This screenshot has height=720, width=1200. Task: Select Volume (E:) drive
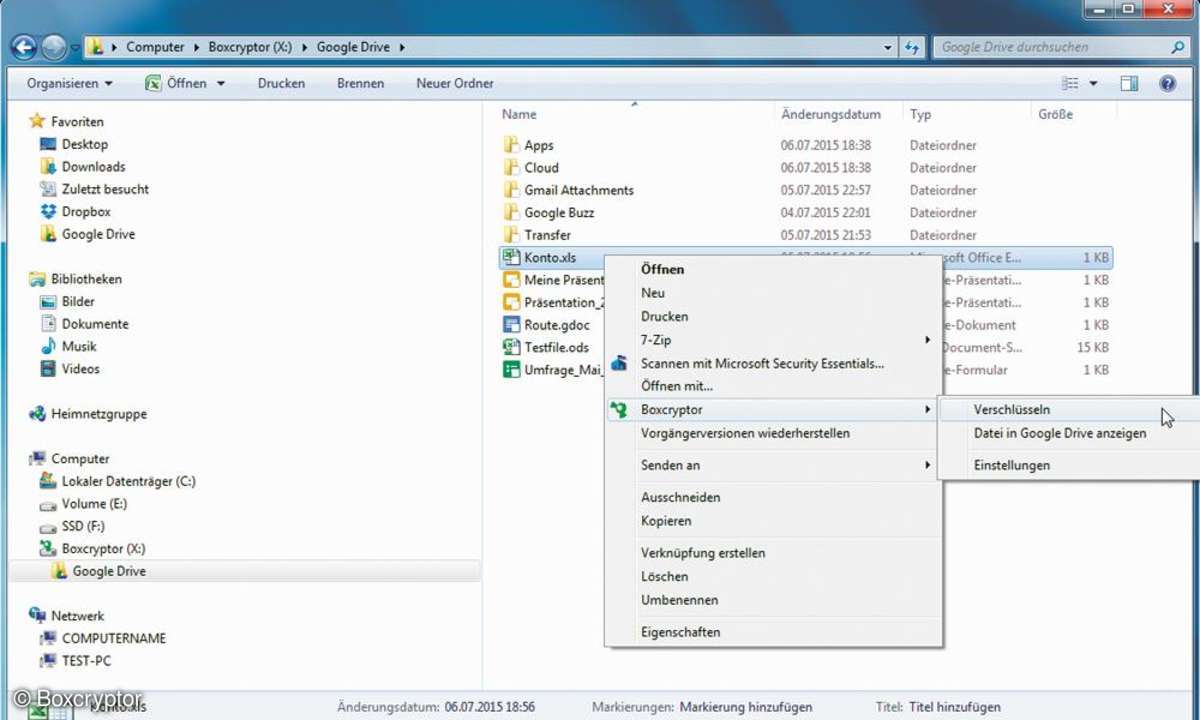pos(94,504)
